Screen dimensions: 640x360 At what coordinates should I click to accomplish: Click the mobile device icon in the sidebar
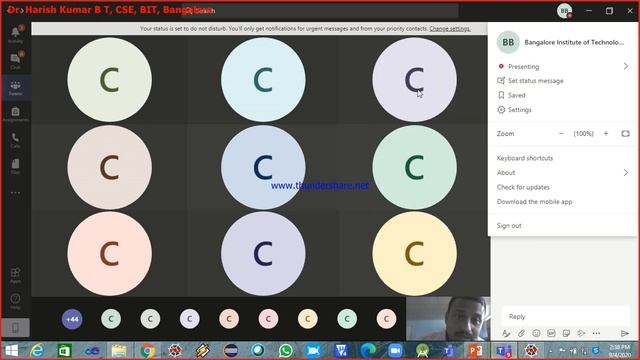(x=16, y=328)
